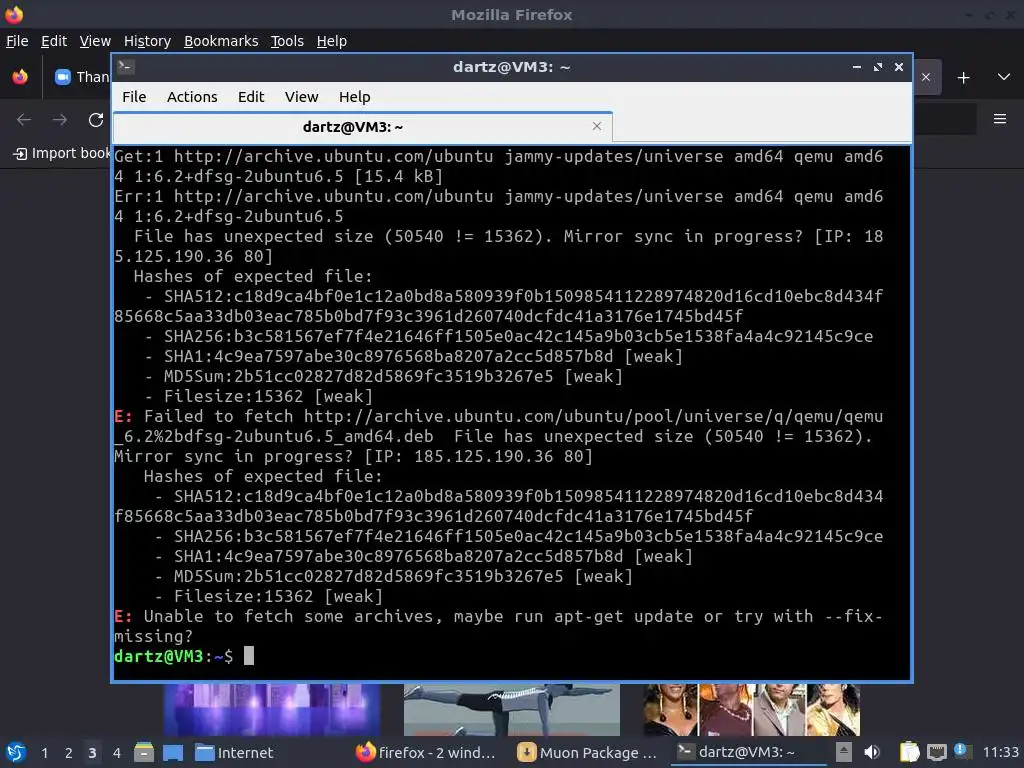The image size is (1024, 768).
Task: Click the 11:33 clock
Action: click(x=1000, y=752)
